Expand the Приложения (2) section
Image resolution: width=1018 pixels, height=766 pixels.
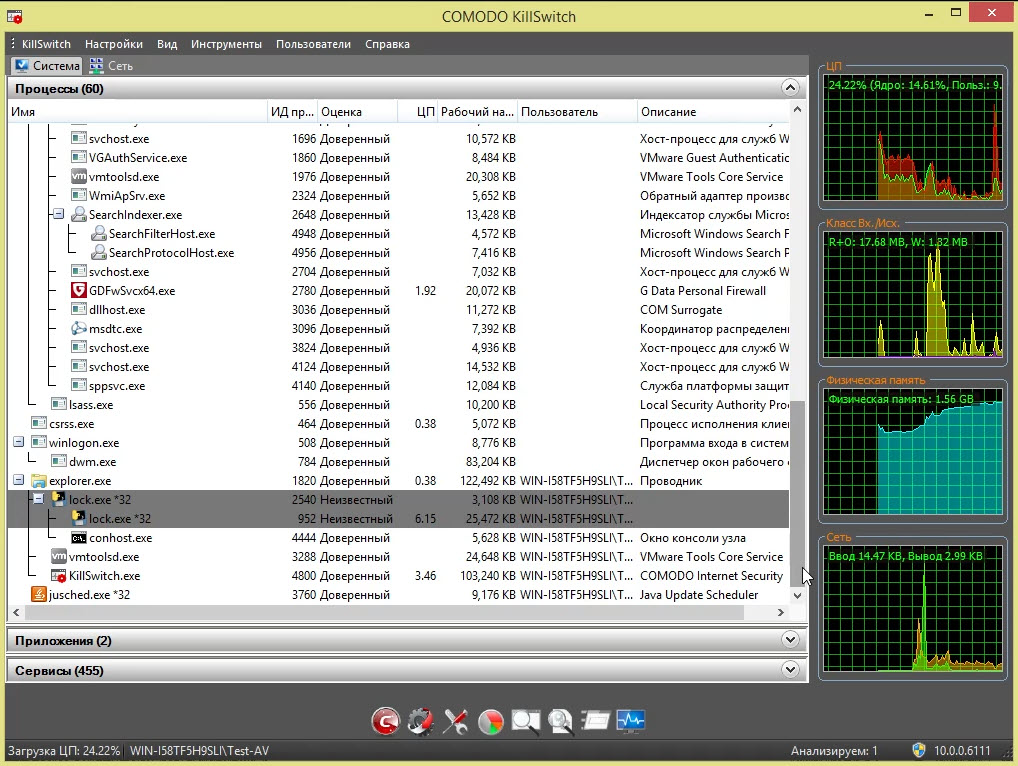tap(790, 640)
